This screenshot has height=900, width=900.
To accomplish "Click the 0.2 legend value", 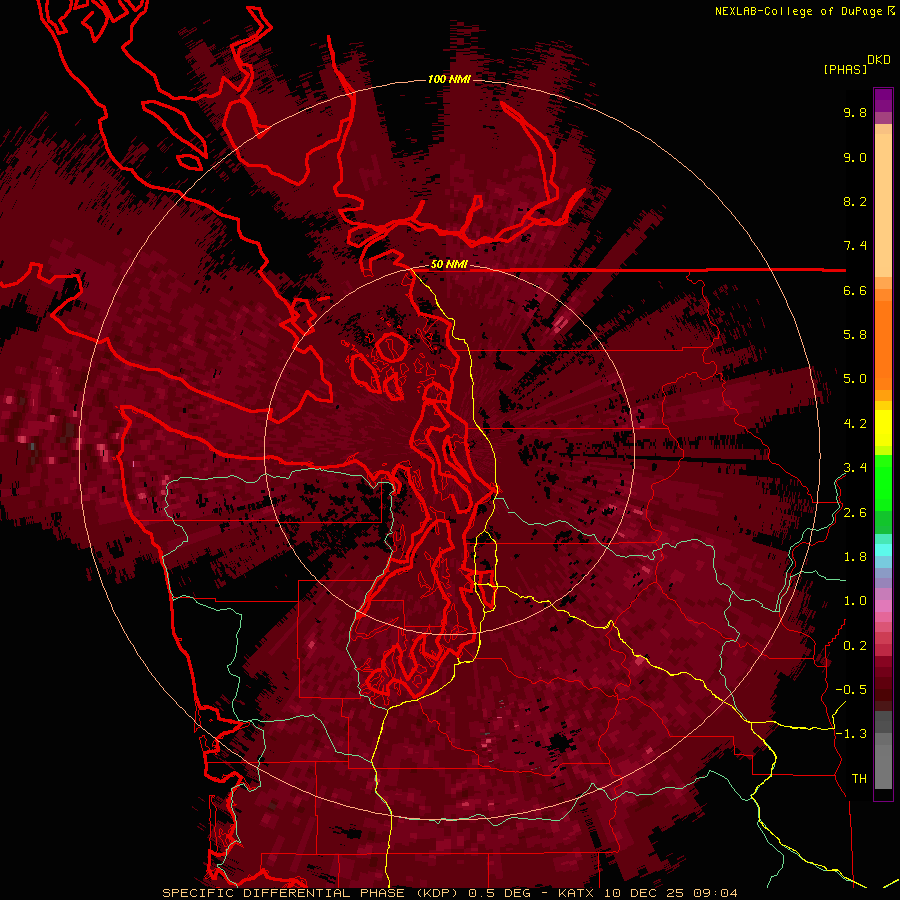I will point(855,646).
